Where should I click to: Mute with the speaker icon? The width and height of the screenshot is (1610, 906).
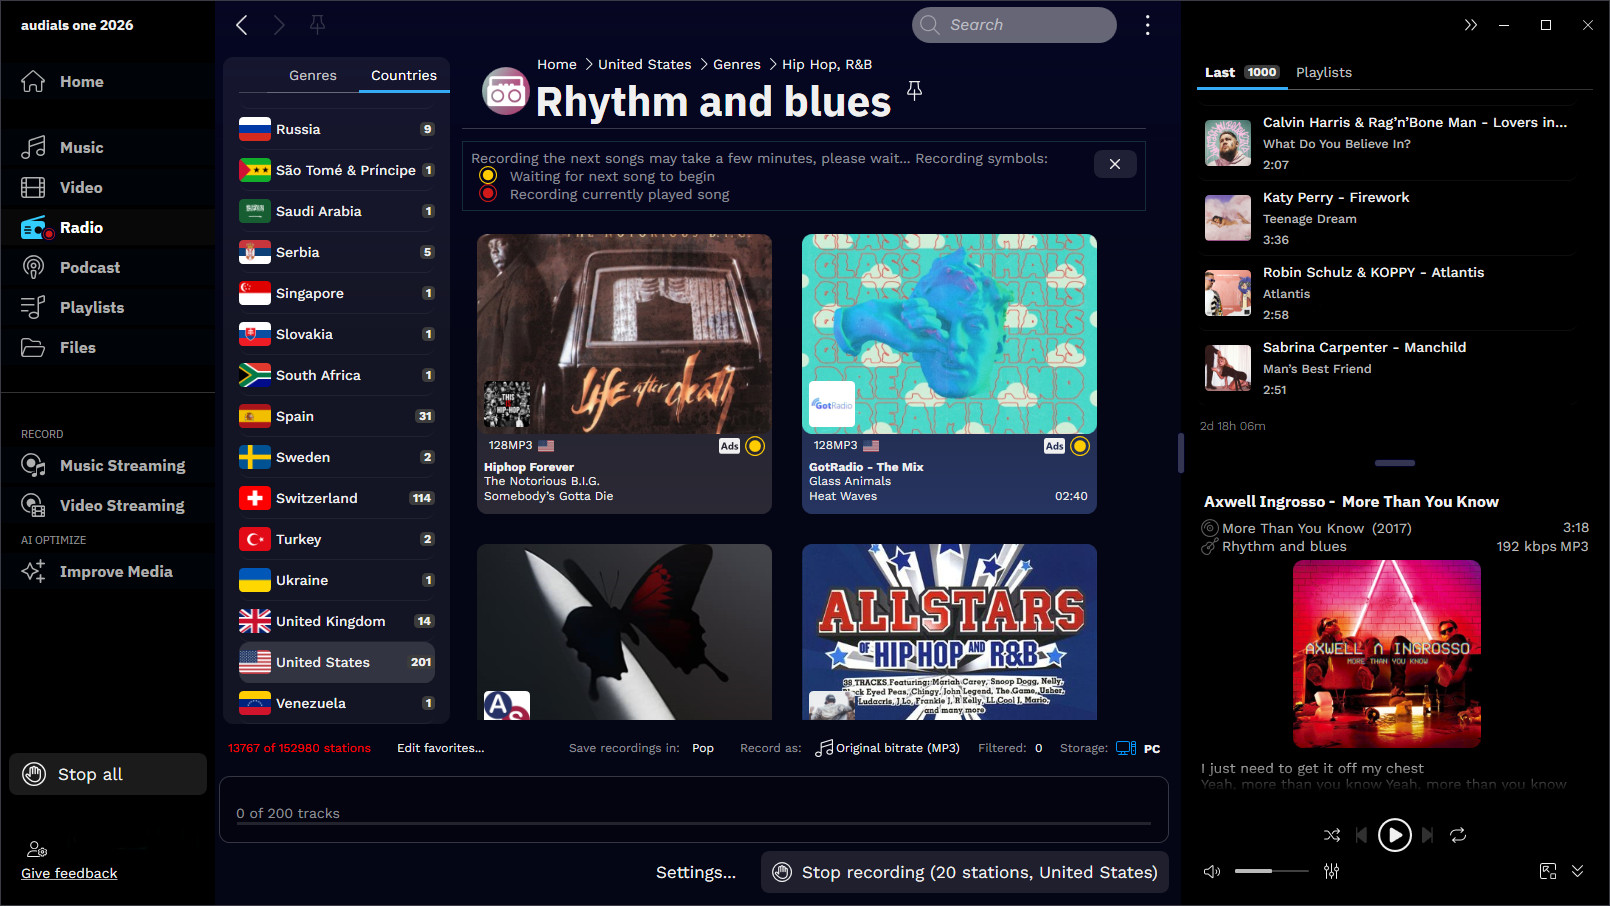pos(1212,871)
